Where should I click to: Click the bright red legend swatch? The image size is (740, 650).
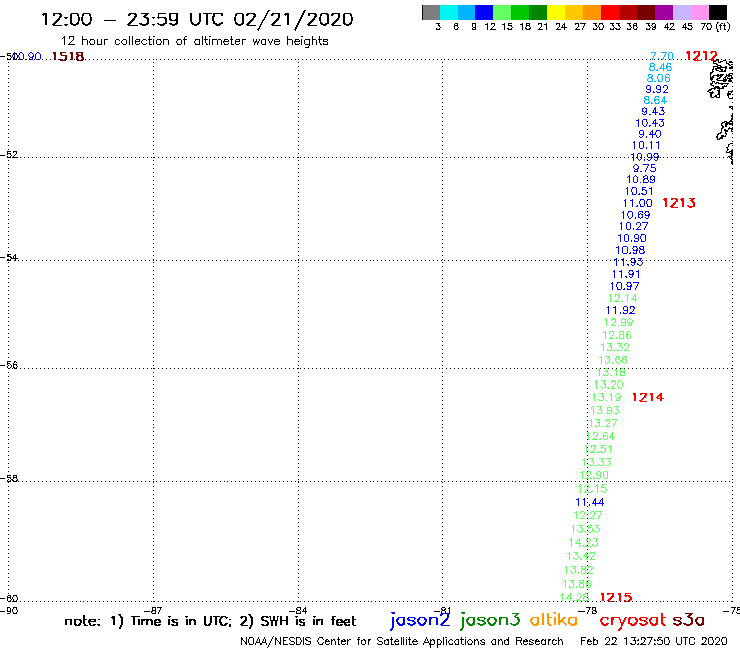[609, 12]
